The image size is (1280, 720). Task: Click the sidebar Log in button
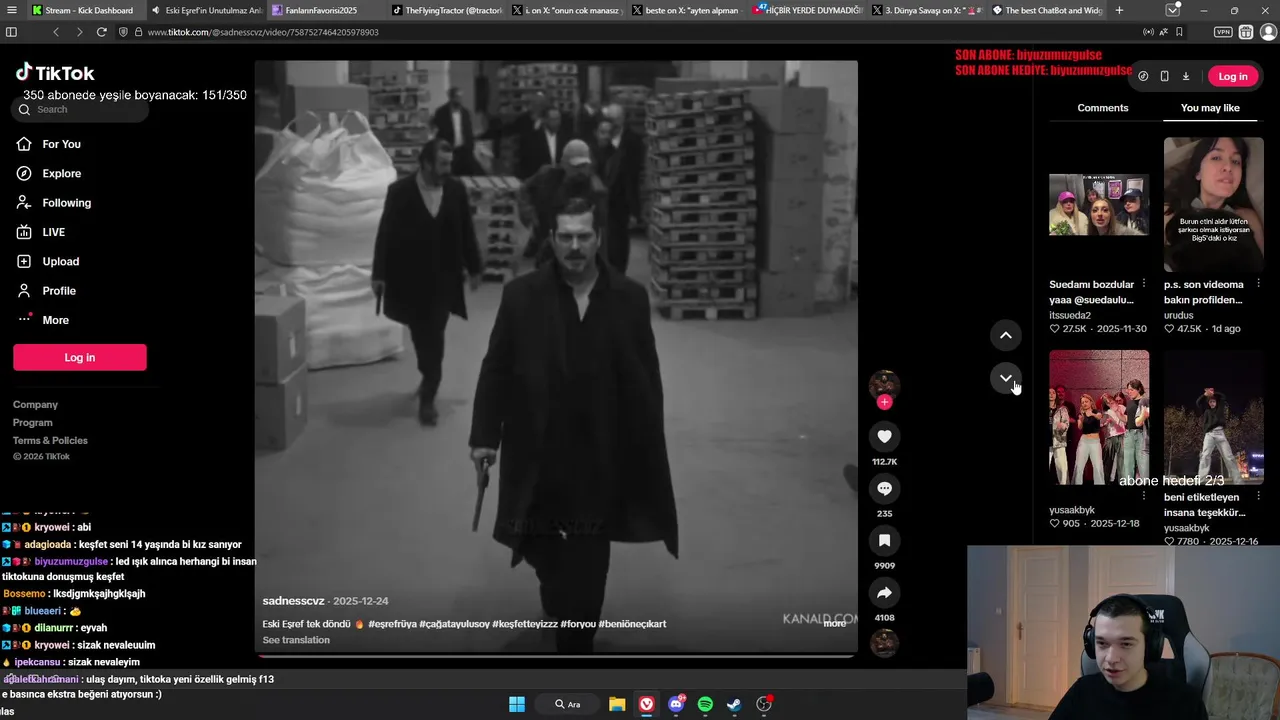pos(80,357)
